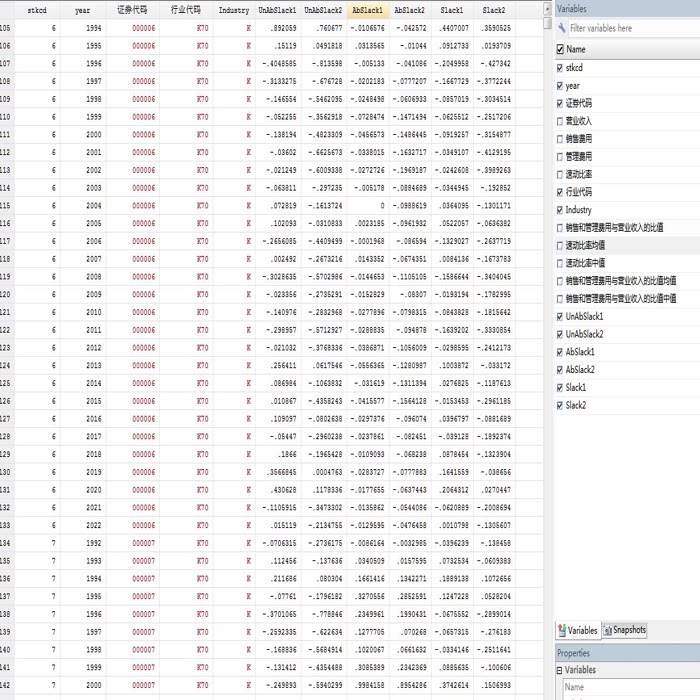Select the stkcd column header
The image size is (700, 700).
[37, 10]
